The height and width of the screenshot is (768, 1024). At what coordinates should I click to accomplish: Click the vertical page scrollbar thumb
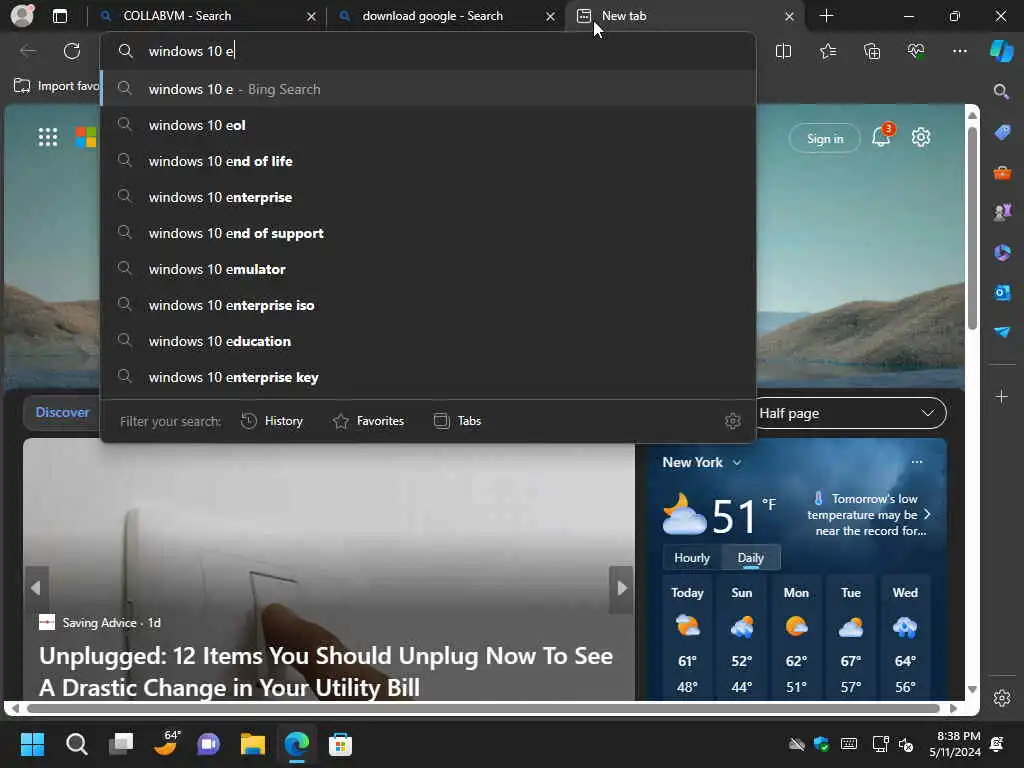[972, 227]
